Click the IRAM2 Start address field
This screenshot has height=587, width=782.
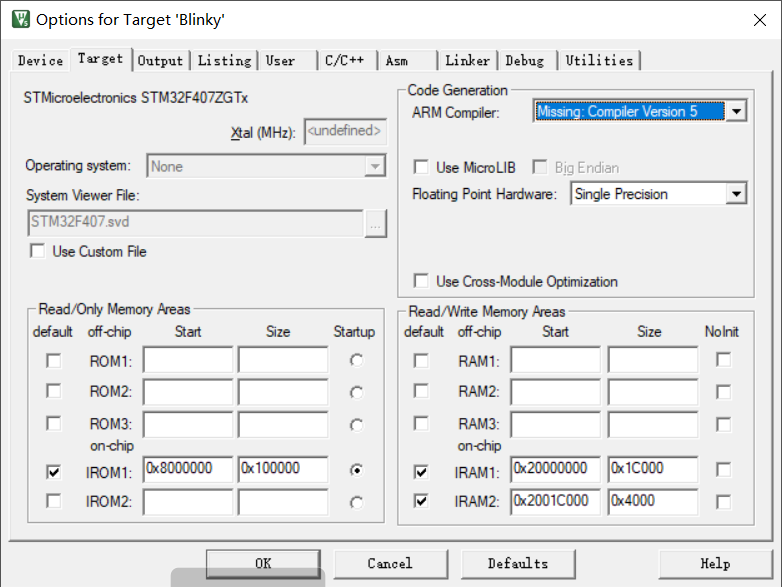tap(556, 502)
